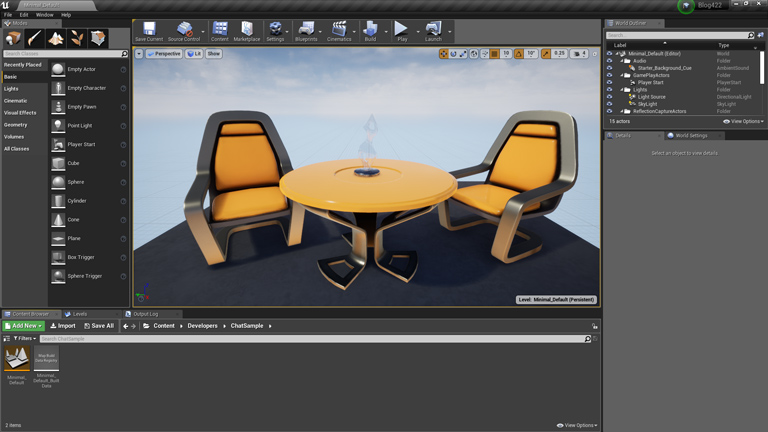Select the Cylinder shape icon

coord(58,201)
